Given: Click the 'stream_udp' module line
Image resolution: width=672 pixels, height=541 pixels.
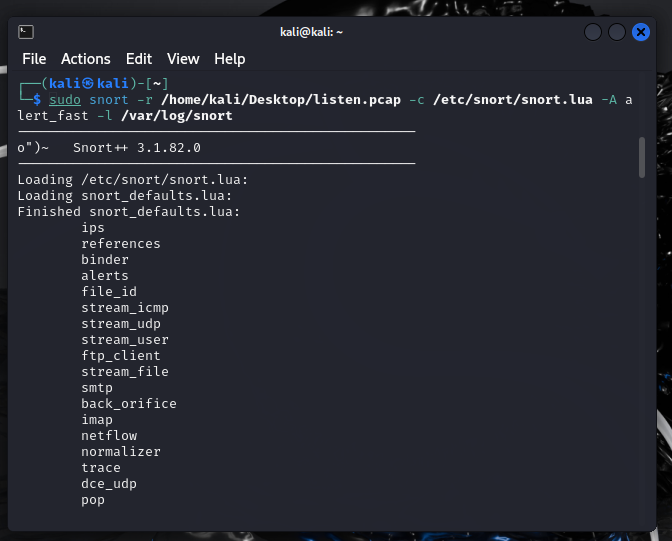Looking at the screenshot, I should point(121,324).
